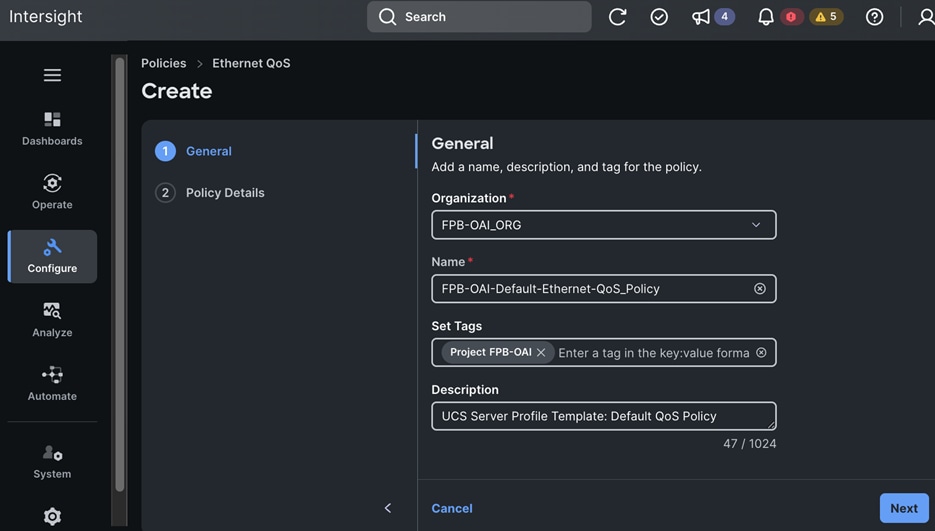Image resolution: width=935 pixels, height=531 pixels.
Task: Clear all tags in Set Tags field
Action: click(x=761, y=353)
